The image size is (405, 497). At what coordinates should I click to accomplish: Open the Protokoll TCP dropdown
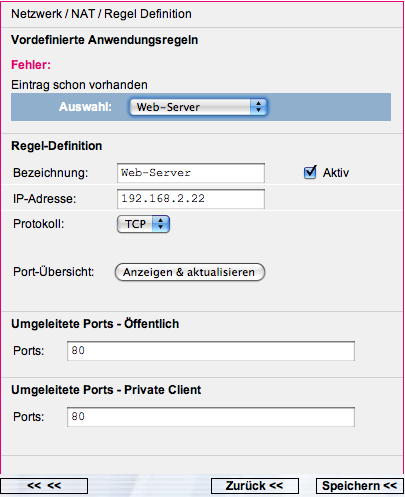143,224
